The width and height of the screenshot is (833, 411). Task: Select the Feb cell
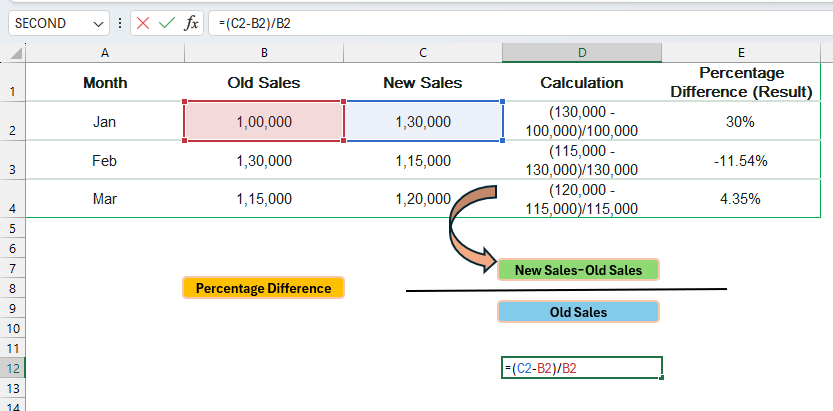(x=105, y=160)
